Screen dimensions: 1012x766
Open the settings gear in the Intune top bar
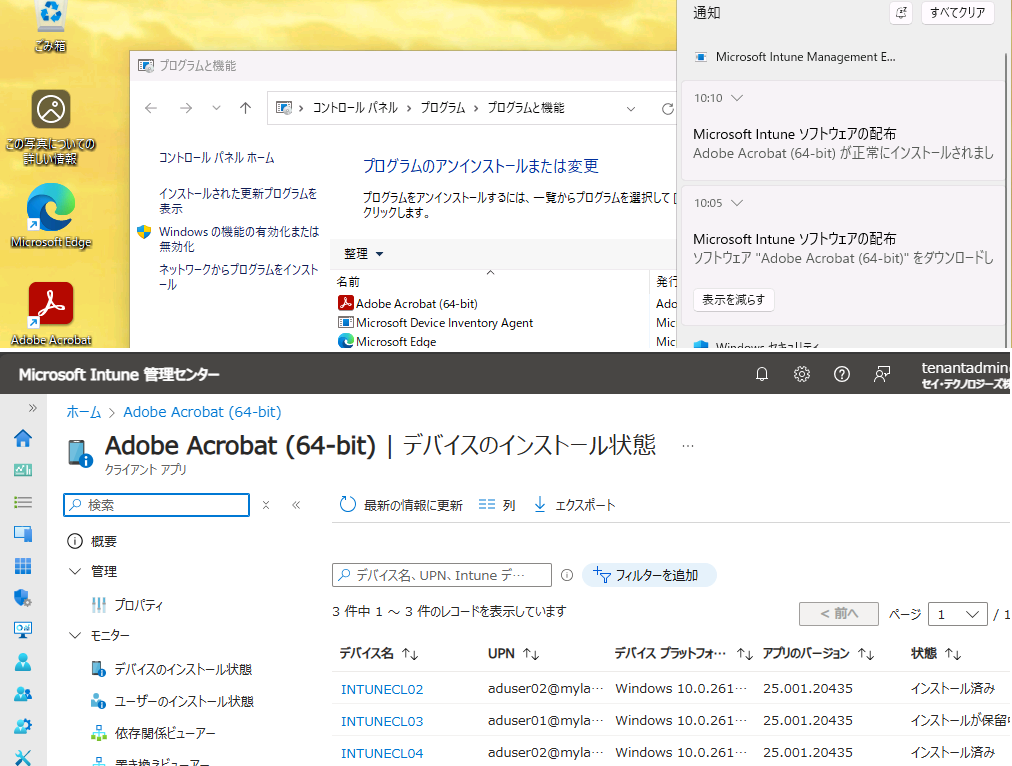801,374
